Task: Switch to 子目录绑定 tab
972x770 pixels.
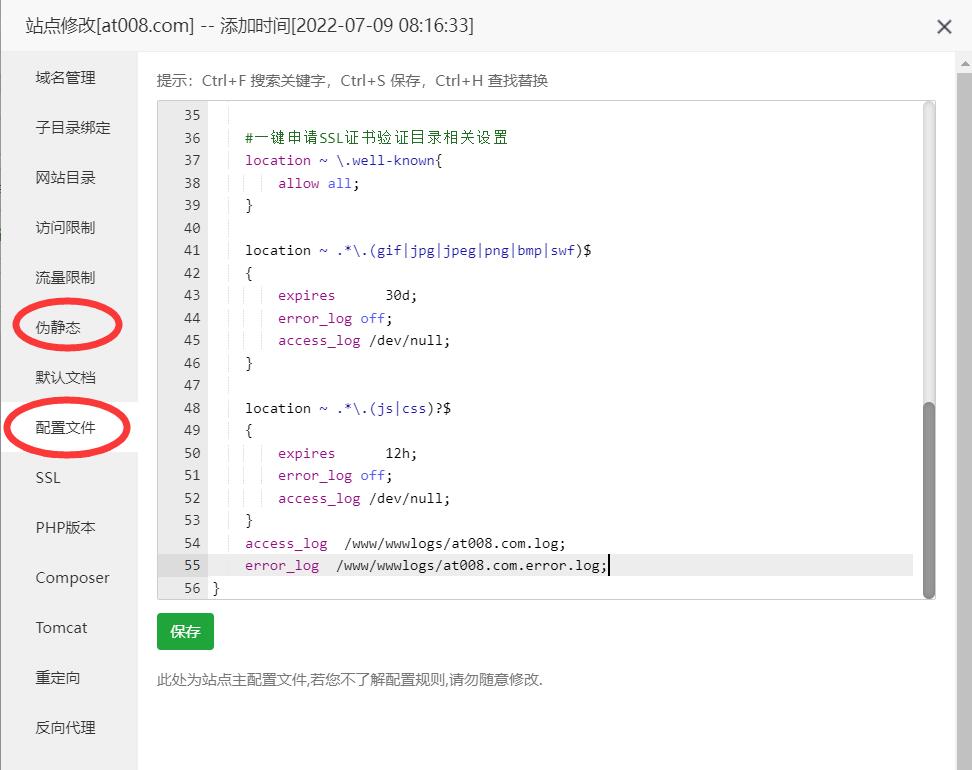Action: [x=73, y=128]
